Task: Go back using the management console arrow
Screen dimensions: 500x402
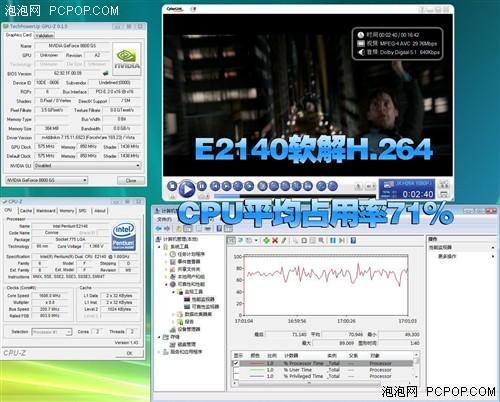Action: [159, 229]
